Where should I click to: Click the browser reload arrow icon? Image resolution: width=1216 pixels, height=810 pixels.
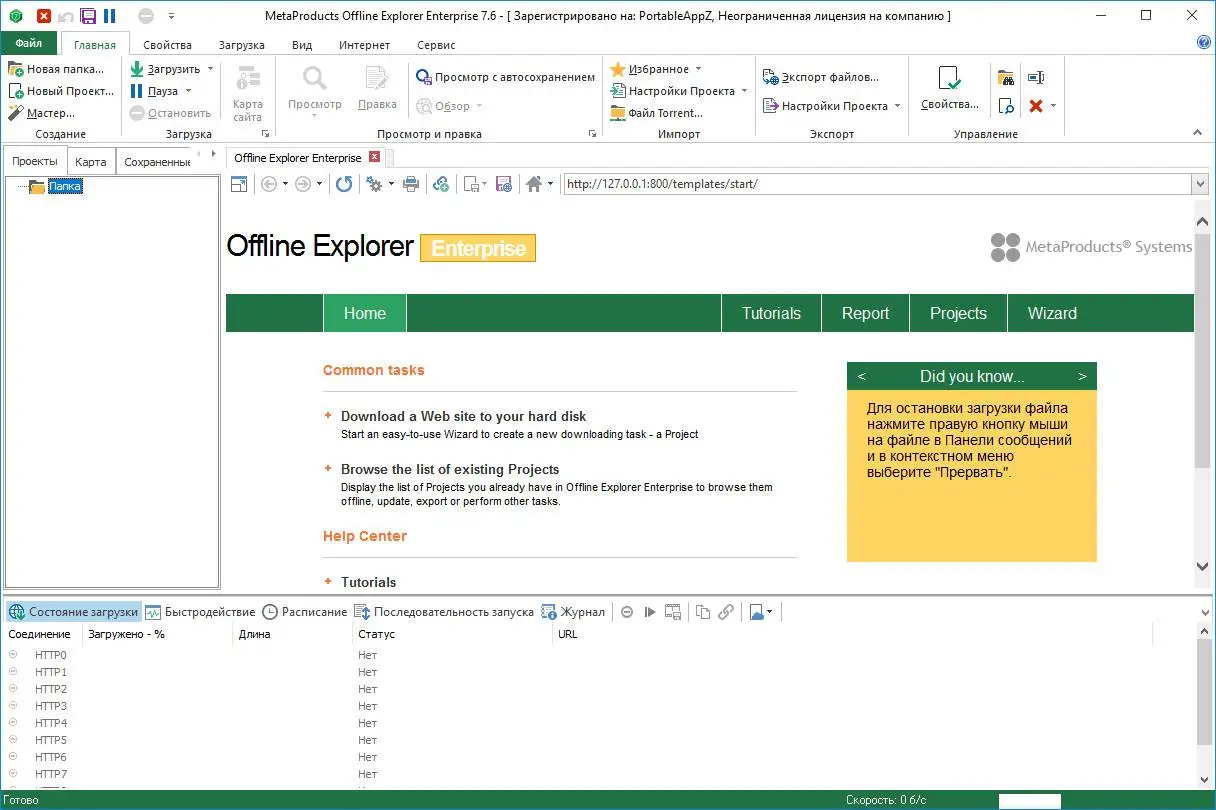click(x=343, y=184)
